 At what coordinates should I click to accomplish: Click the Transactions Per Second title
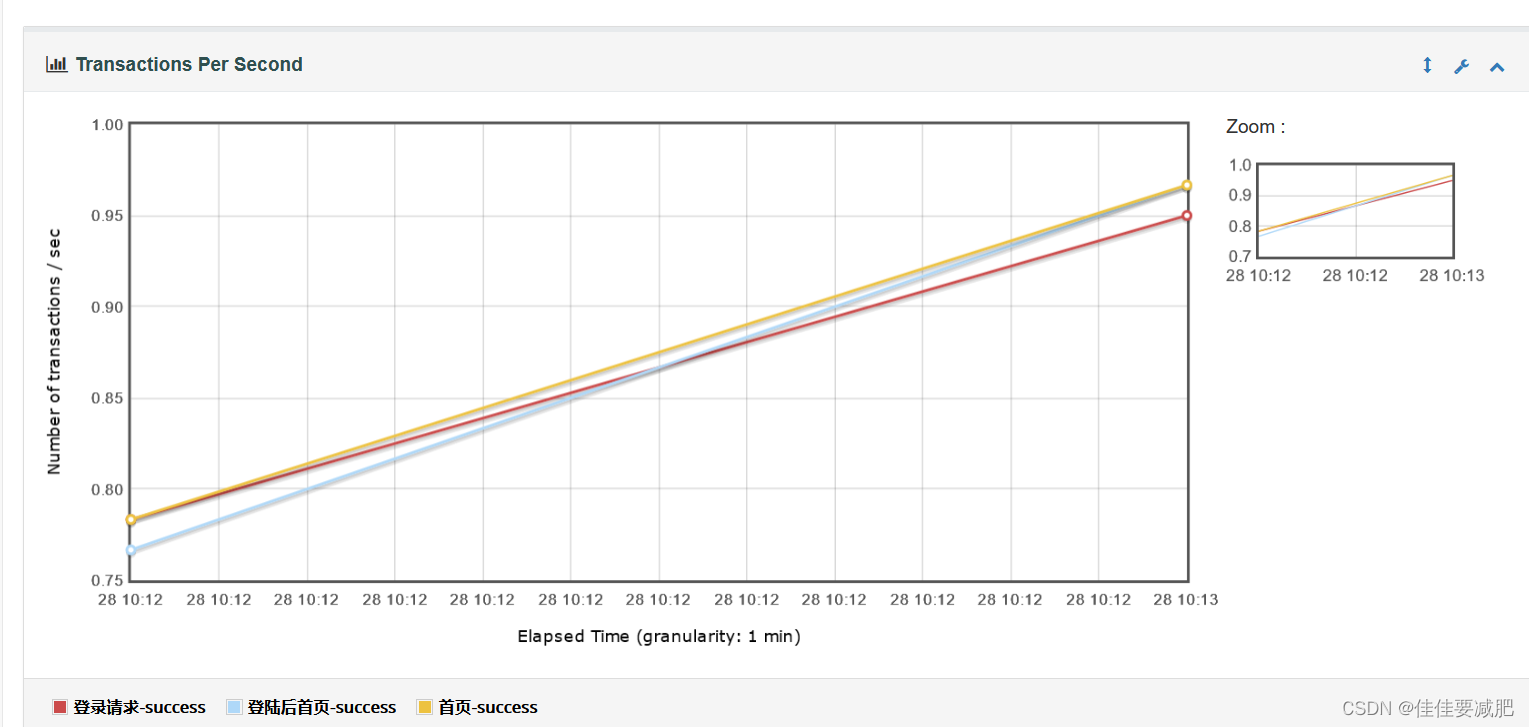189,64
